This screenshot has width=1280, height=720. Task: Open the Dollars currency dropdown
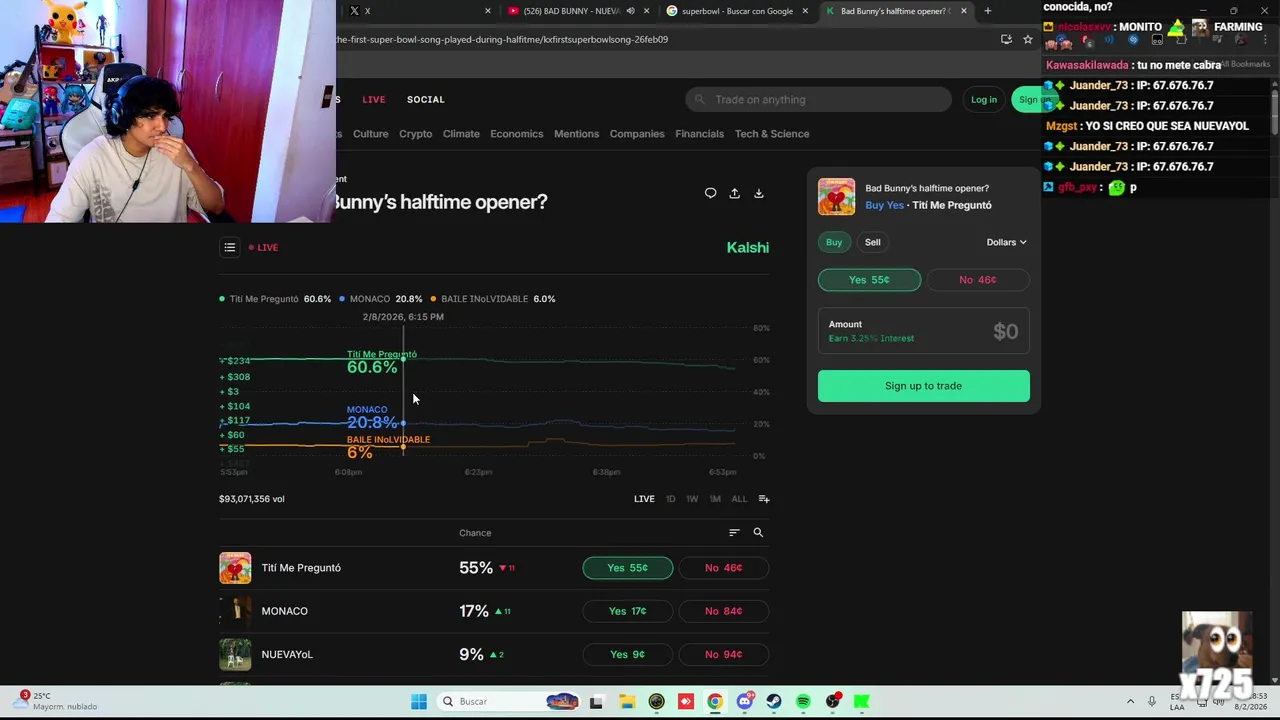pos(1006,242)
